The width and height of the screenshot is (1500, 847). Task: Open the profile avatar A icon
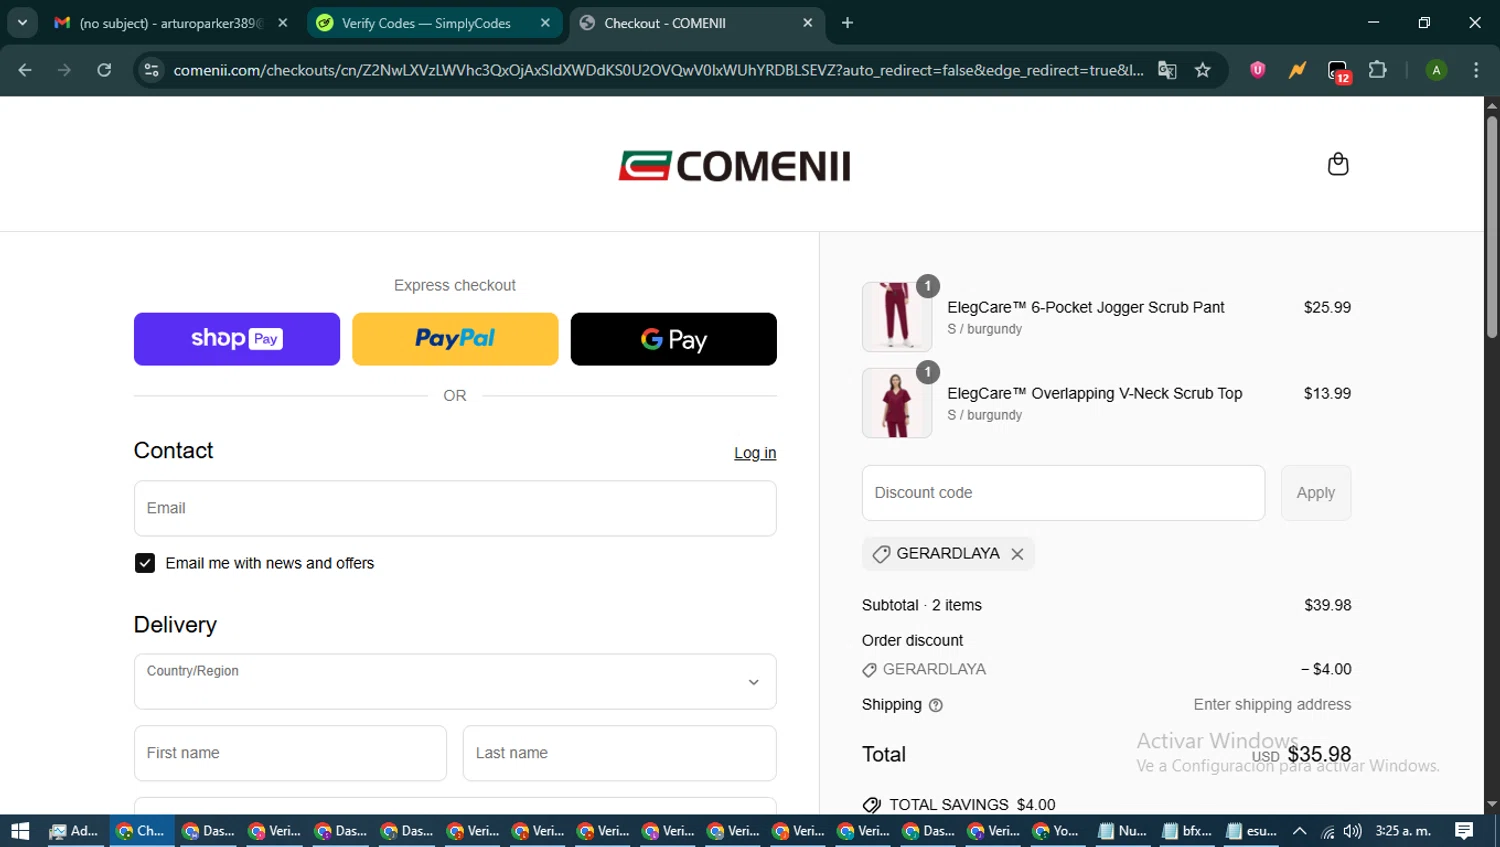click(x=1436, y=70)
